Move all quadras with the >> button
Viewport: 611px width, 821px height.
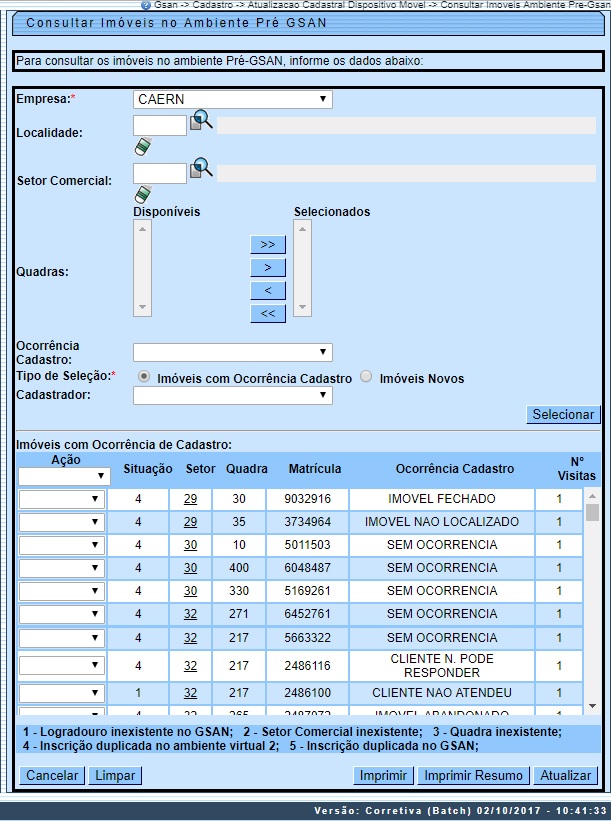tap(268, 244)
